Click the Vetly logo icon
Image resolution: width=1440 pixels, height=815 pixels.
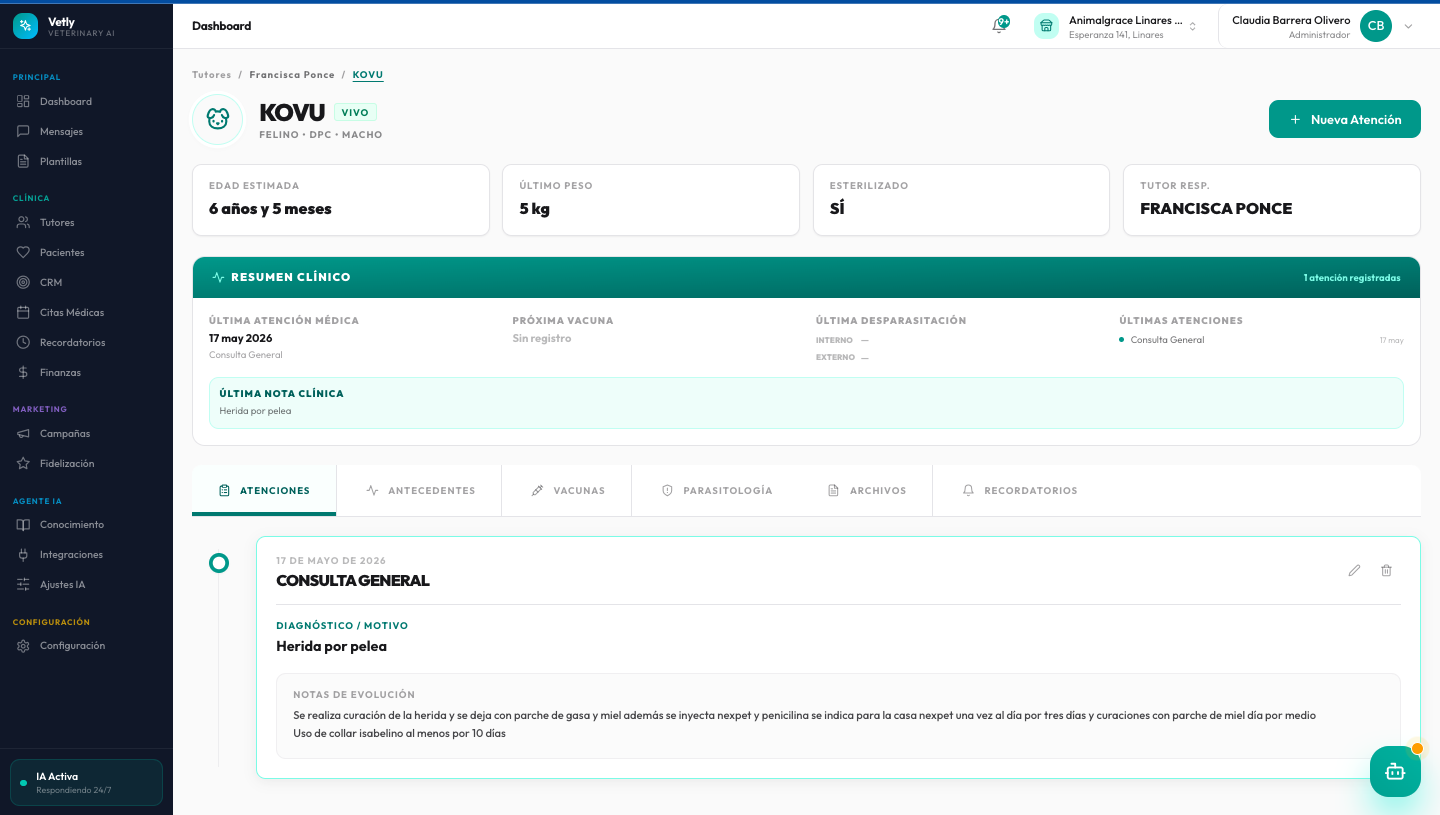tap(25, 26)
